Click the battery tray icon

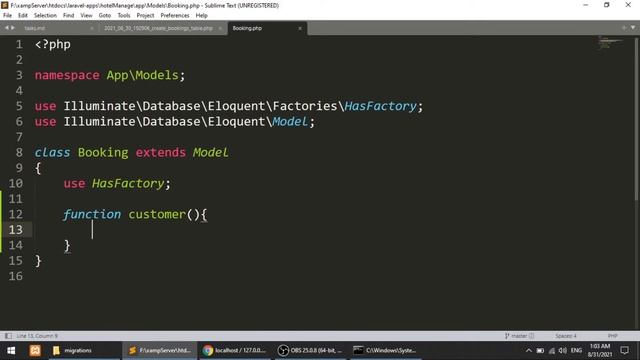(540, 350)
